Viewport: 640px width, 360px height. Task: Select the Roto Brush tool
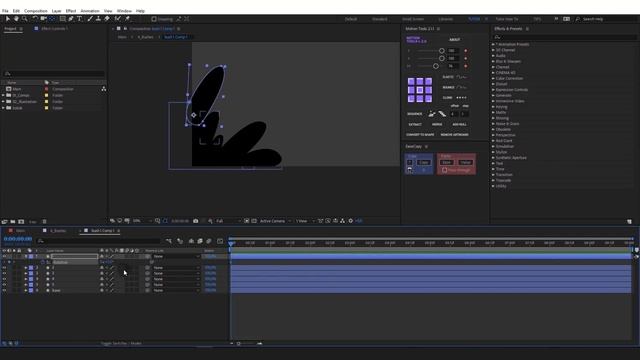(118, 19)
